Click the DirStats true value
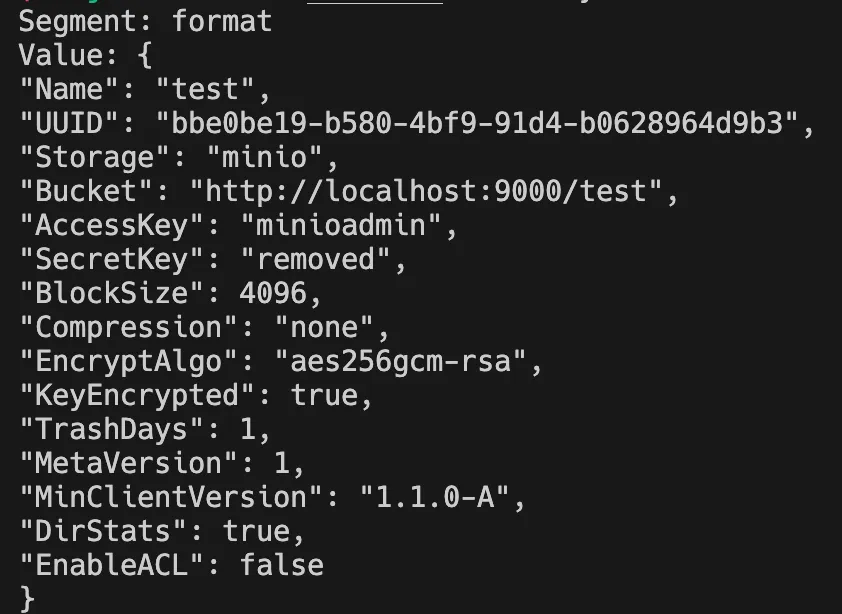 256,531
